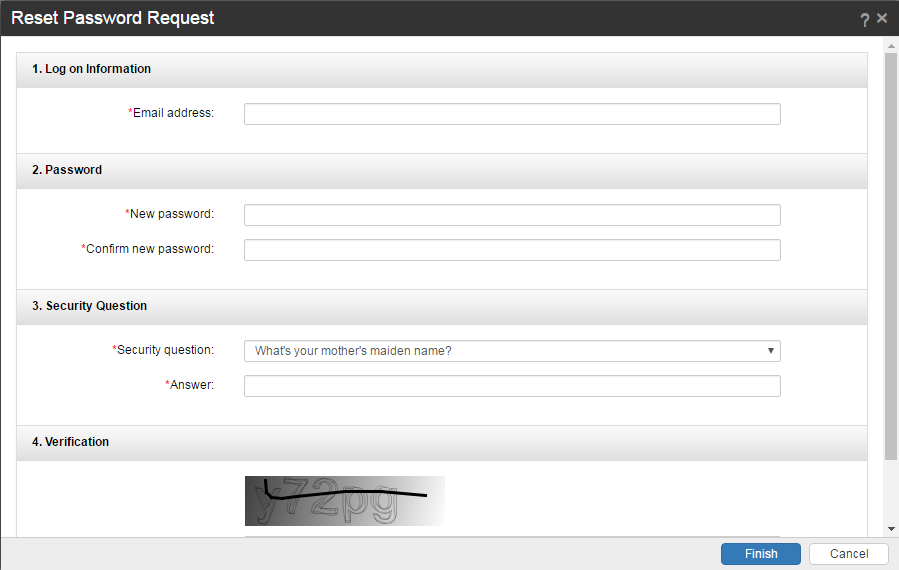Screen dimensions: 899x570
Task: Click the security Answer text box
Action: 512,386
